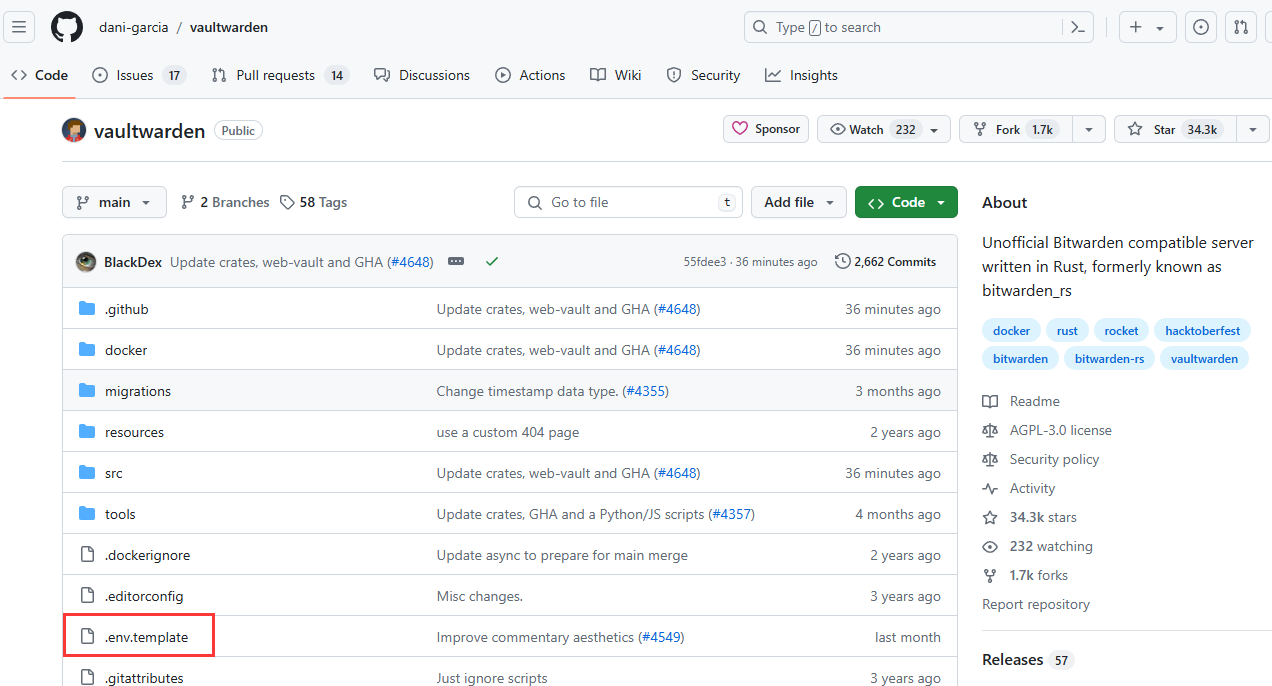Select the bitwarden-rs topic tag
The image size is (1272, 686).
[1110, 358]
